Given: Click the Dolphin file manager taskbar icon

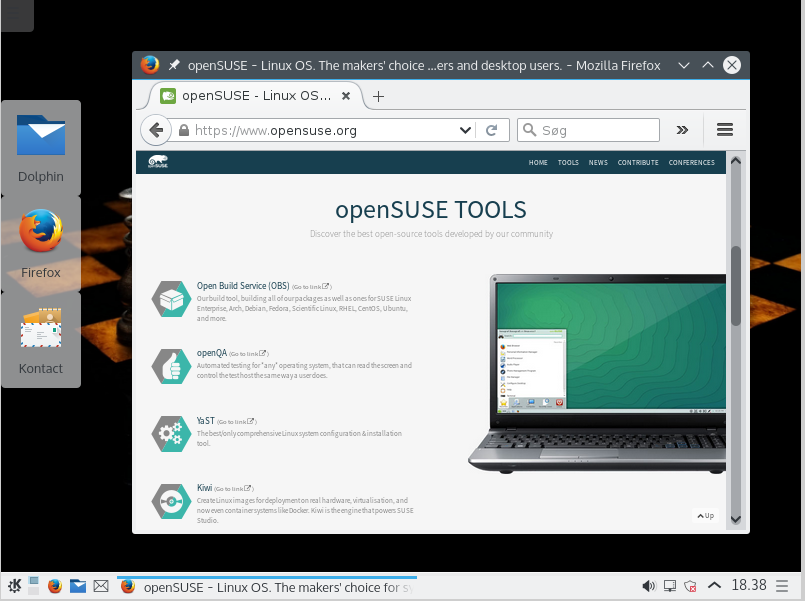Looking at the screenshot, I should (x=78, y=586).
